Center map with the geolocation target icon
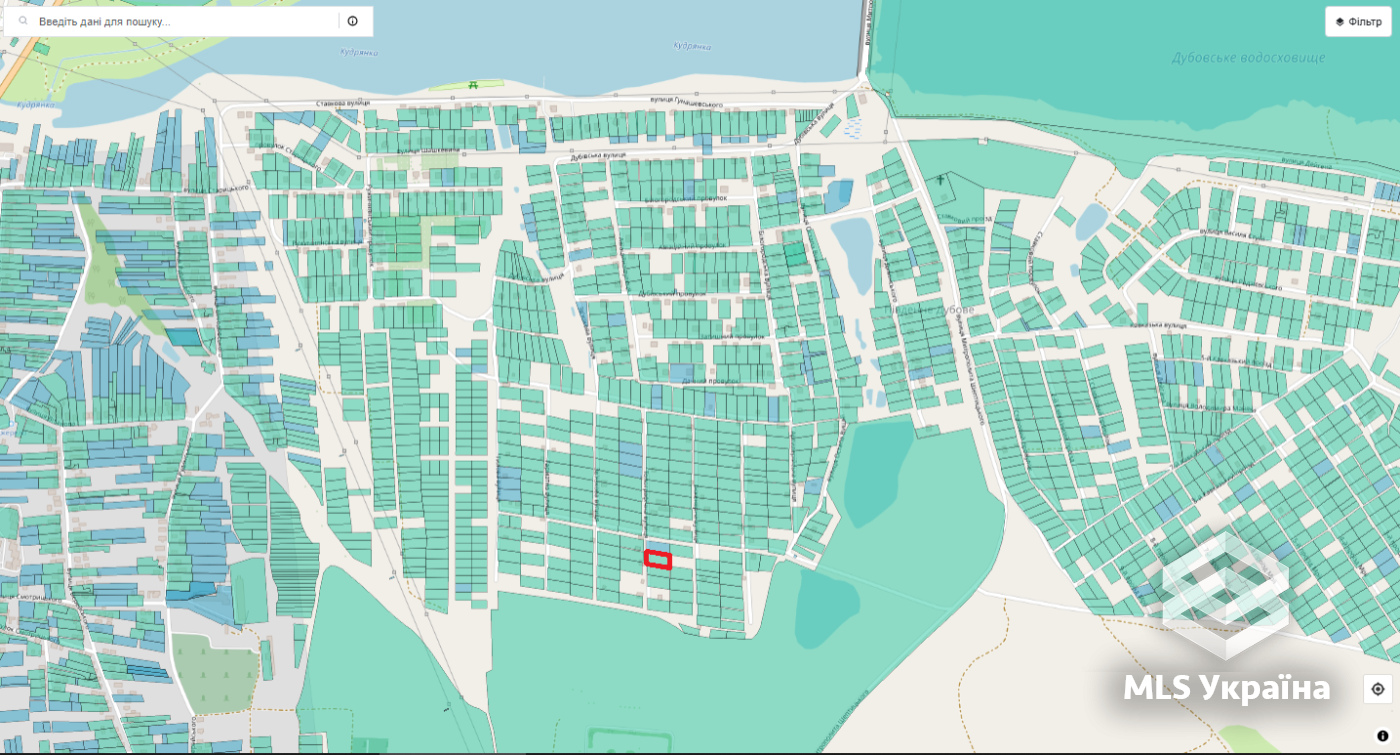 coord(1378,689)
